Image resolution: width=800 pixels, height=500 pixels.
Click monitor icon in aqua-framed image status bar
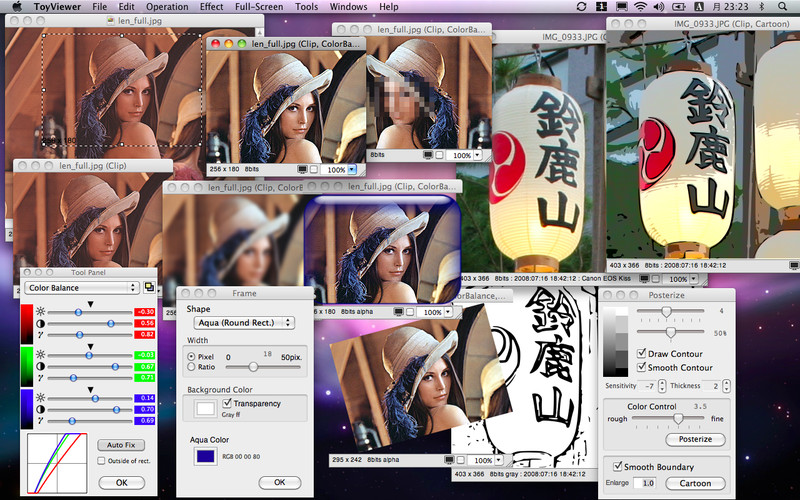pyautogui.click(x=398, y=312)
